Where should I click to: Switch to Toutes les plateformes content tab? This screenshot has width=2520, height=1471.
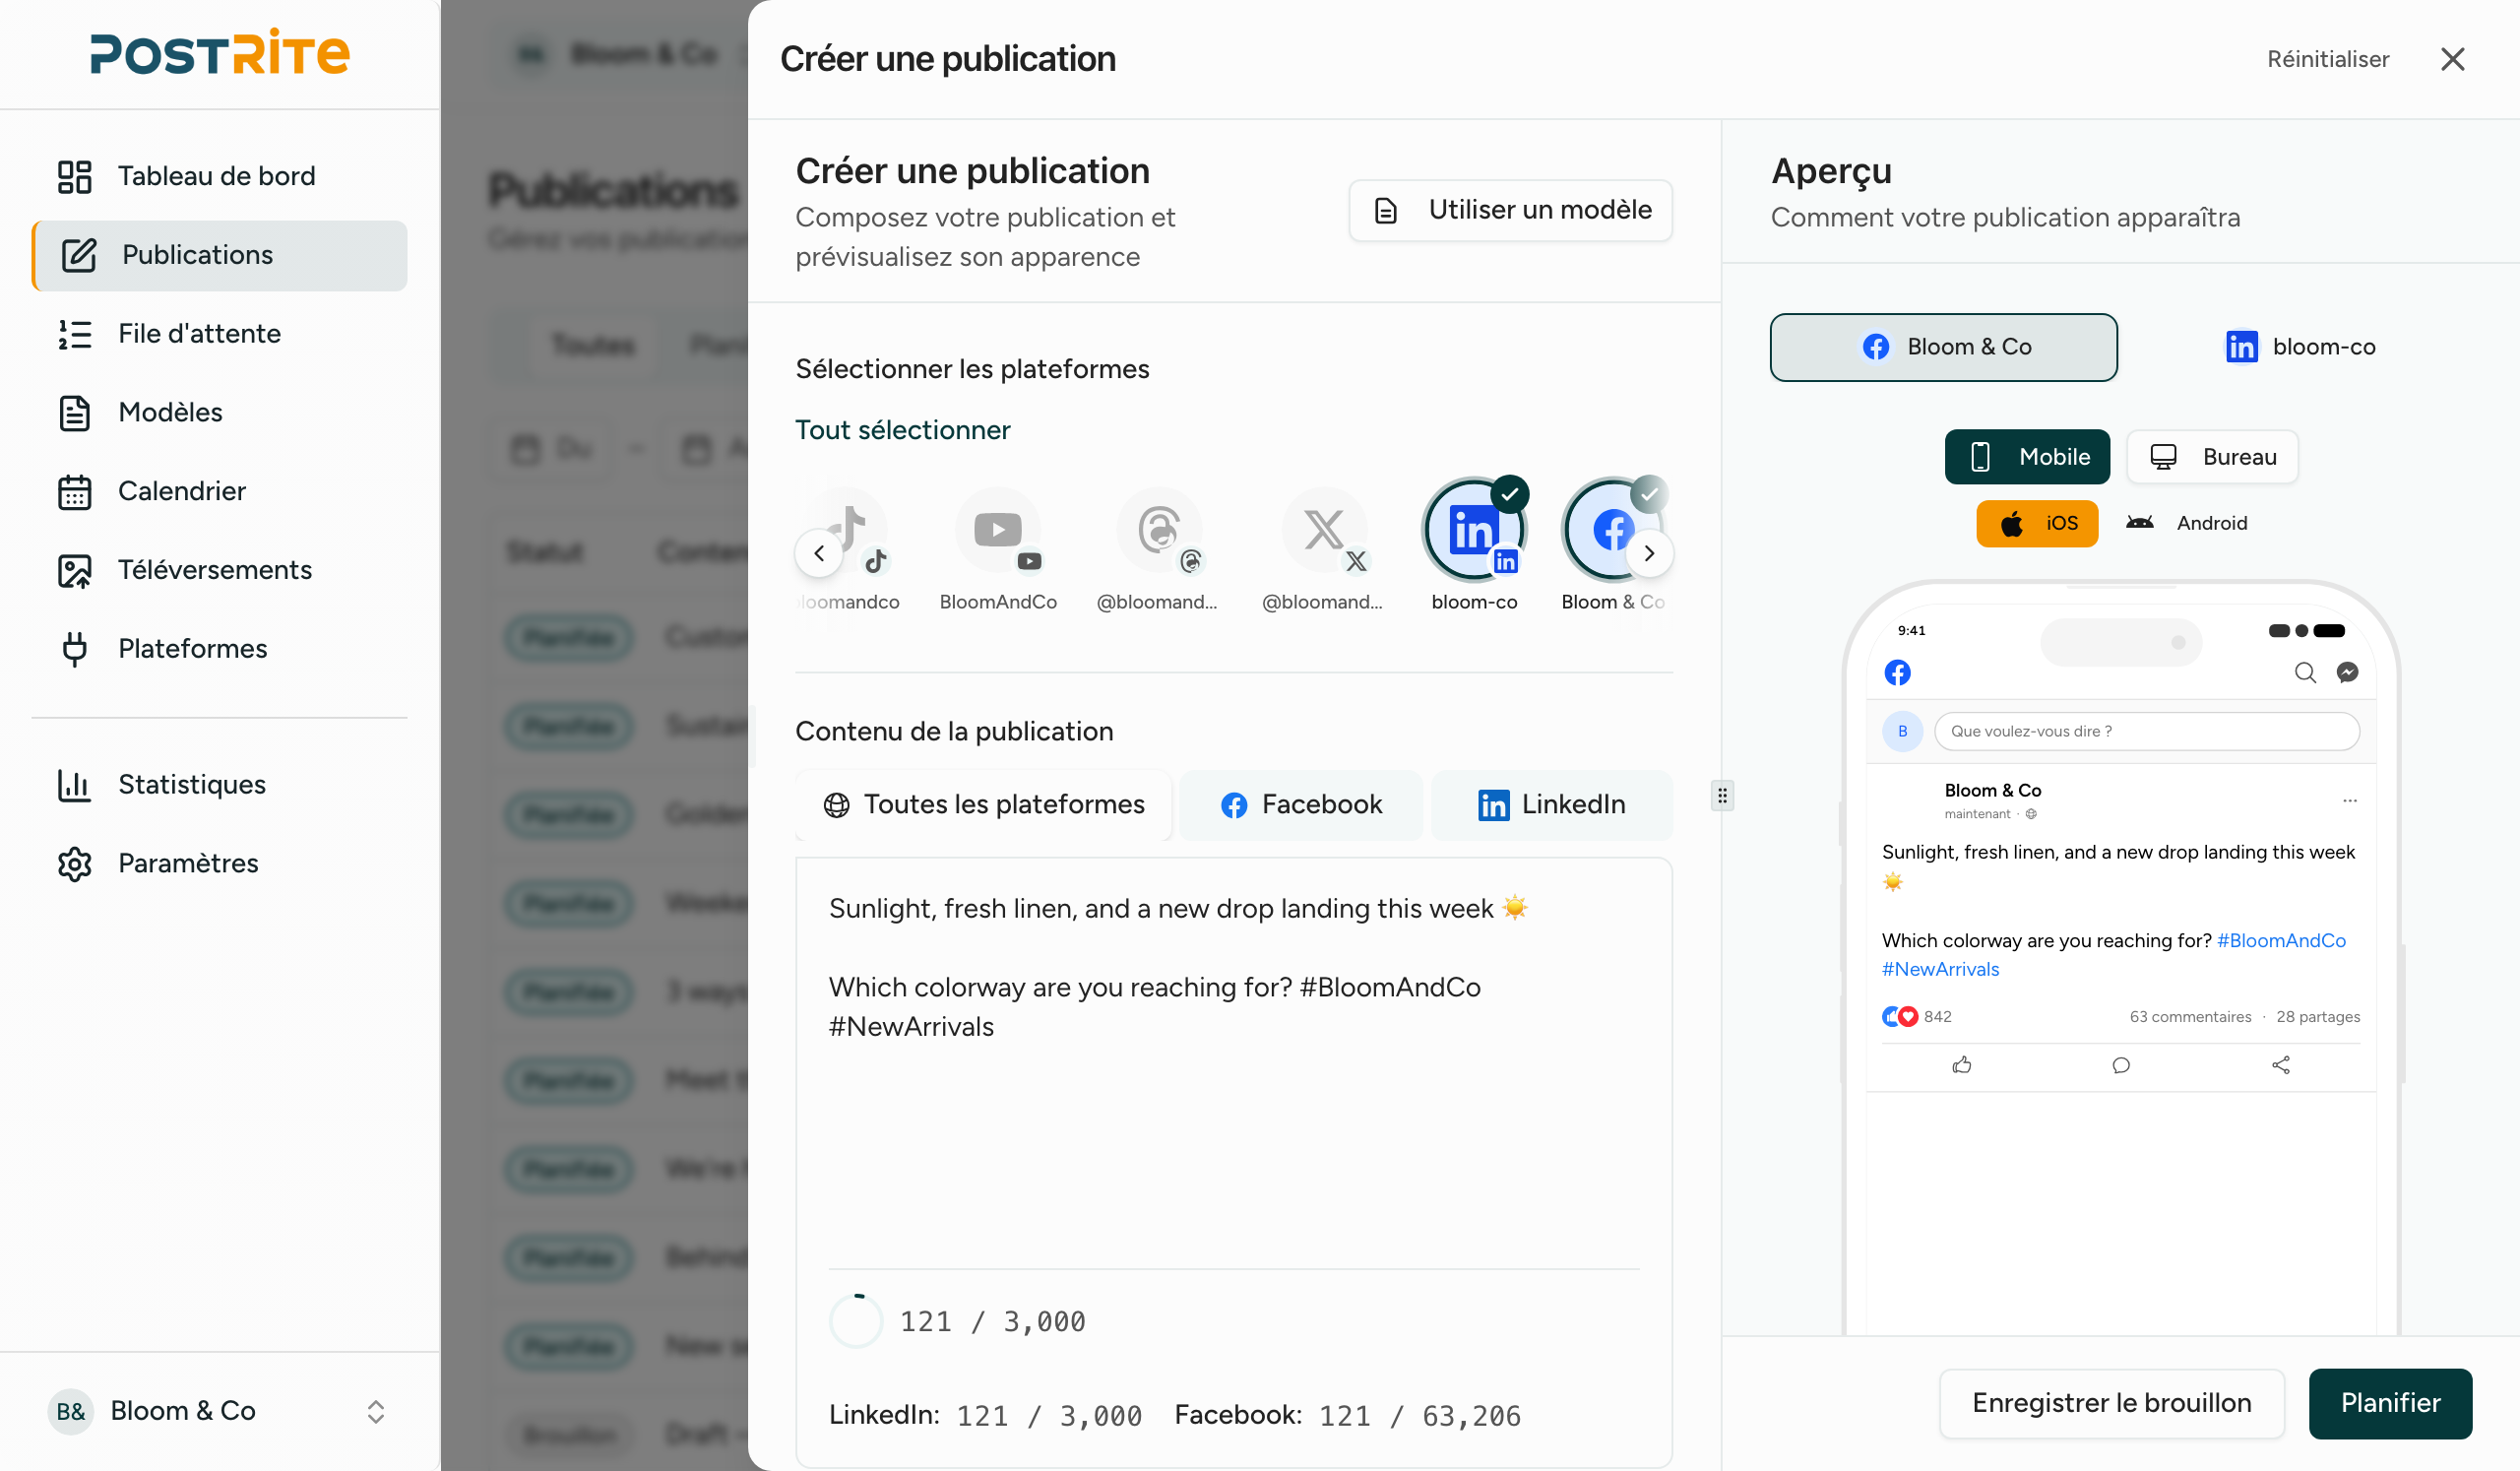coord(984,805)
